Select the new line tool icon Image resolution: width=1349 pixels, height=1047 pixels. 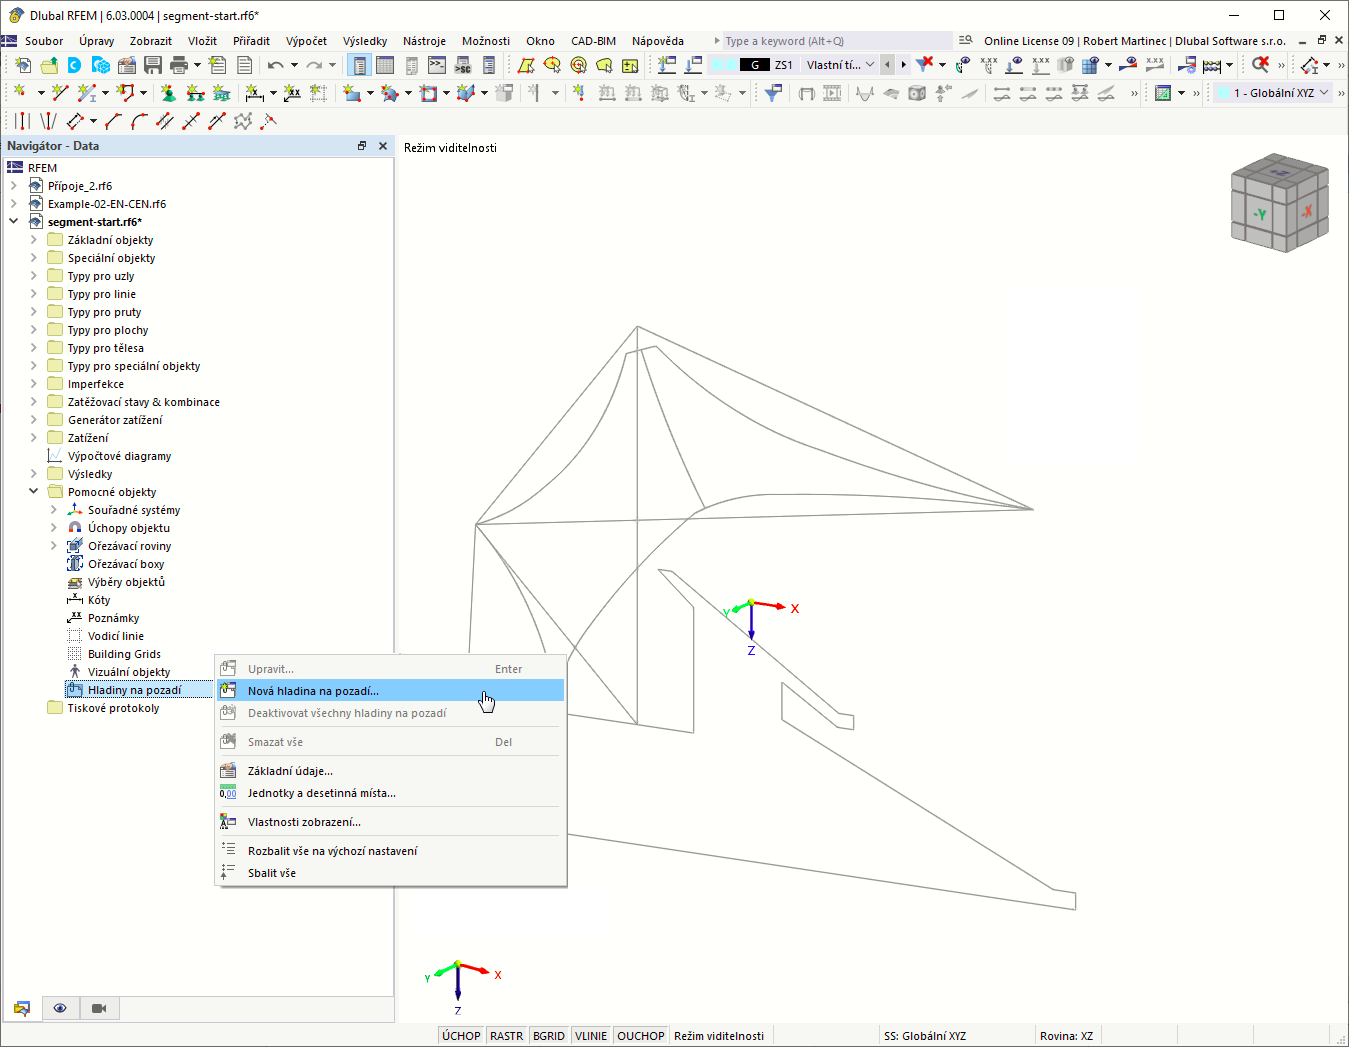(x=60, y=93)
